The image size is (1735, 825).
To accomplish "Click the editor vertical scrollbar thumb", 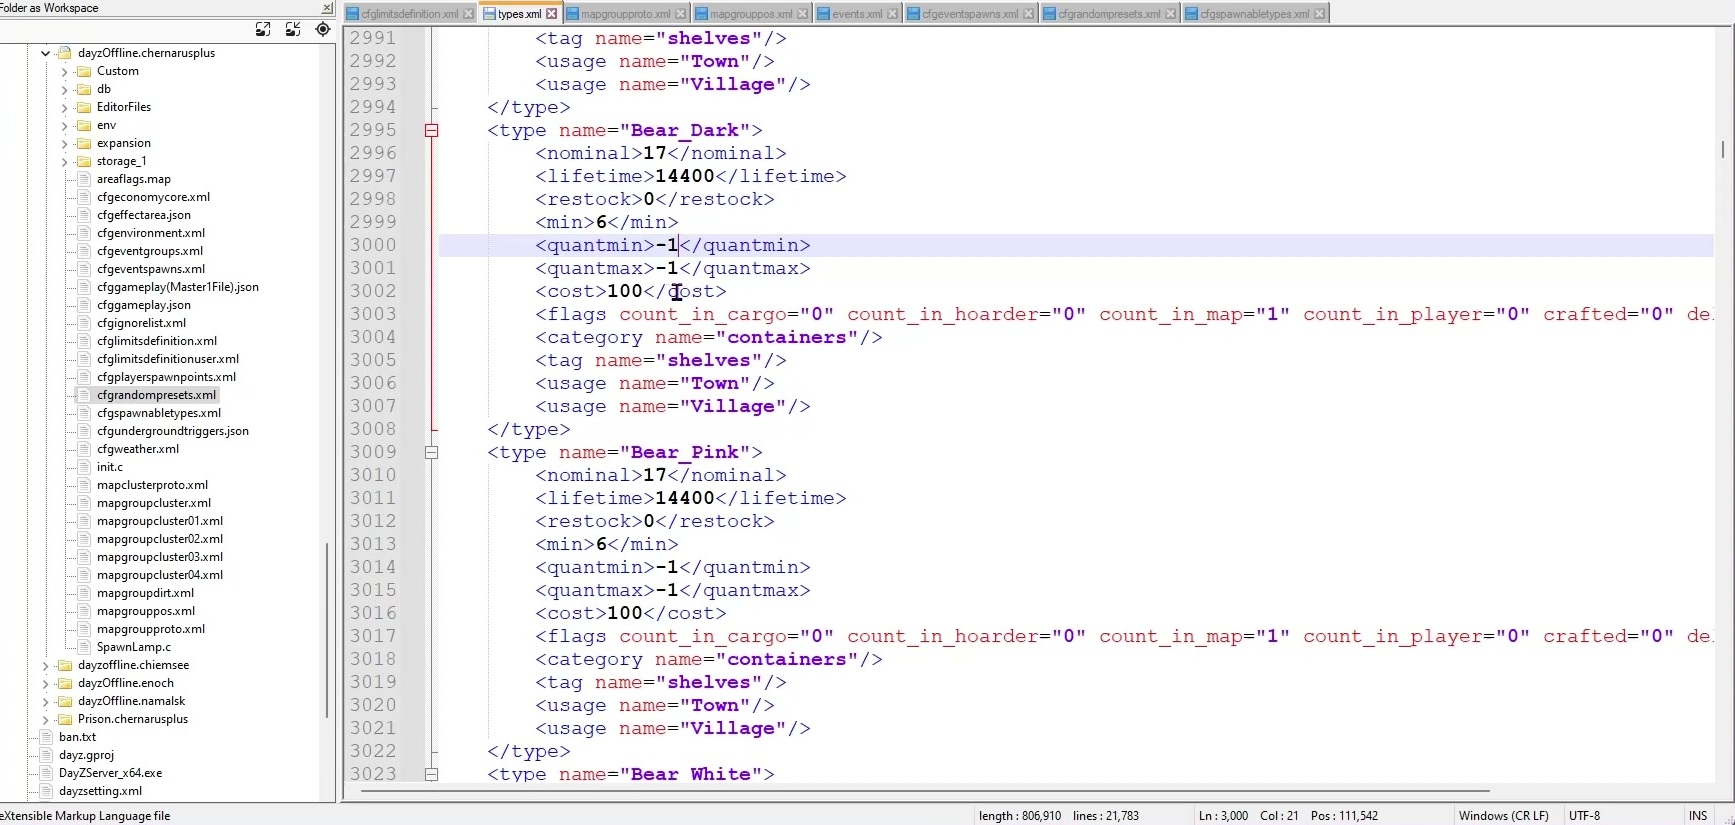I will [1722, 149].
